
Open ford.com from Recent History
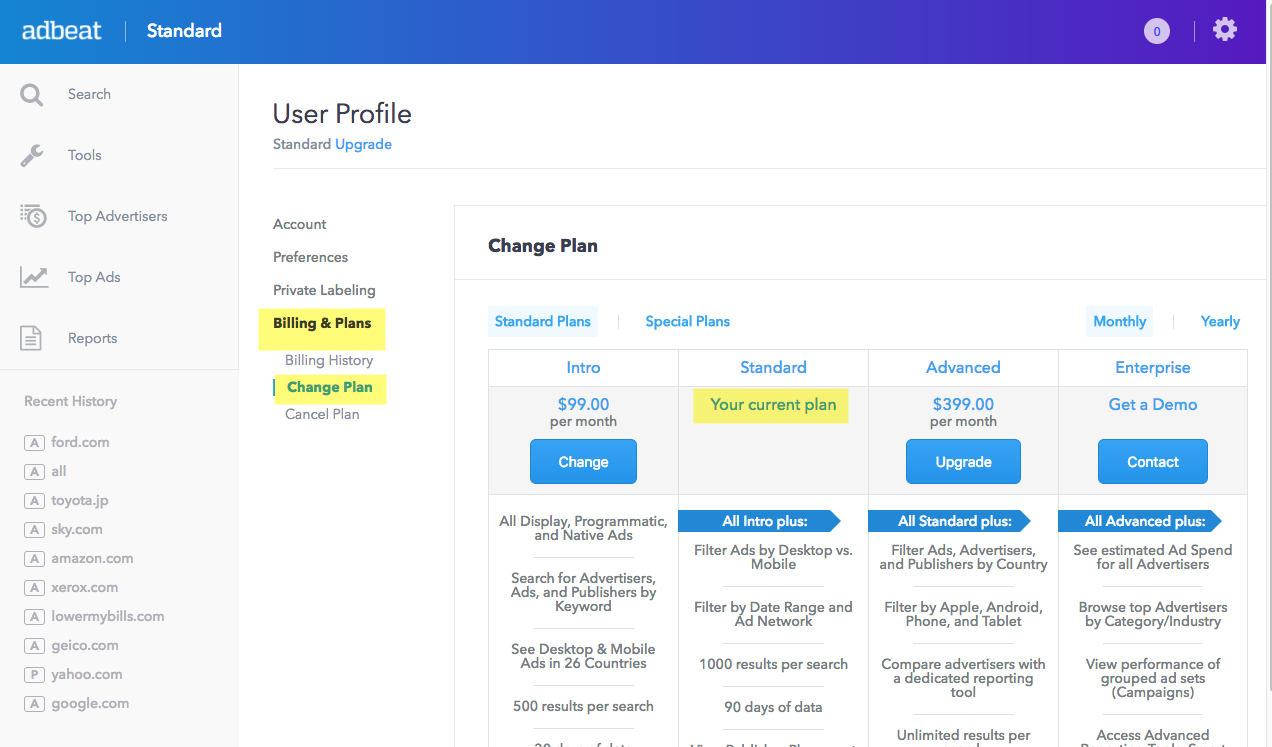click(x=80, y=442)
